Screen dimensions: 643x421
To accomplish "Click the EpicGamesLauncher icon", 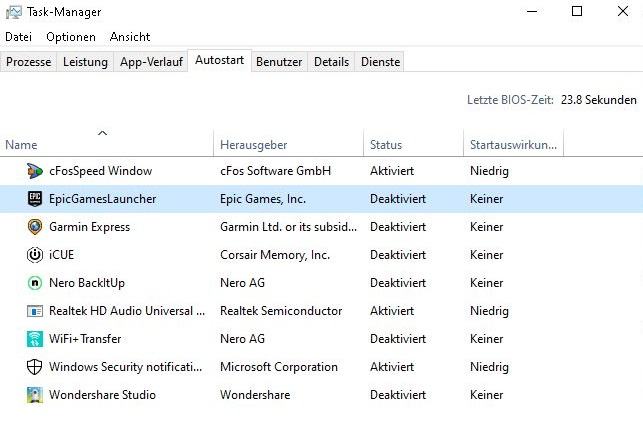I will [34, 199].
